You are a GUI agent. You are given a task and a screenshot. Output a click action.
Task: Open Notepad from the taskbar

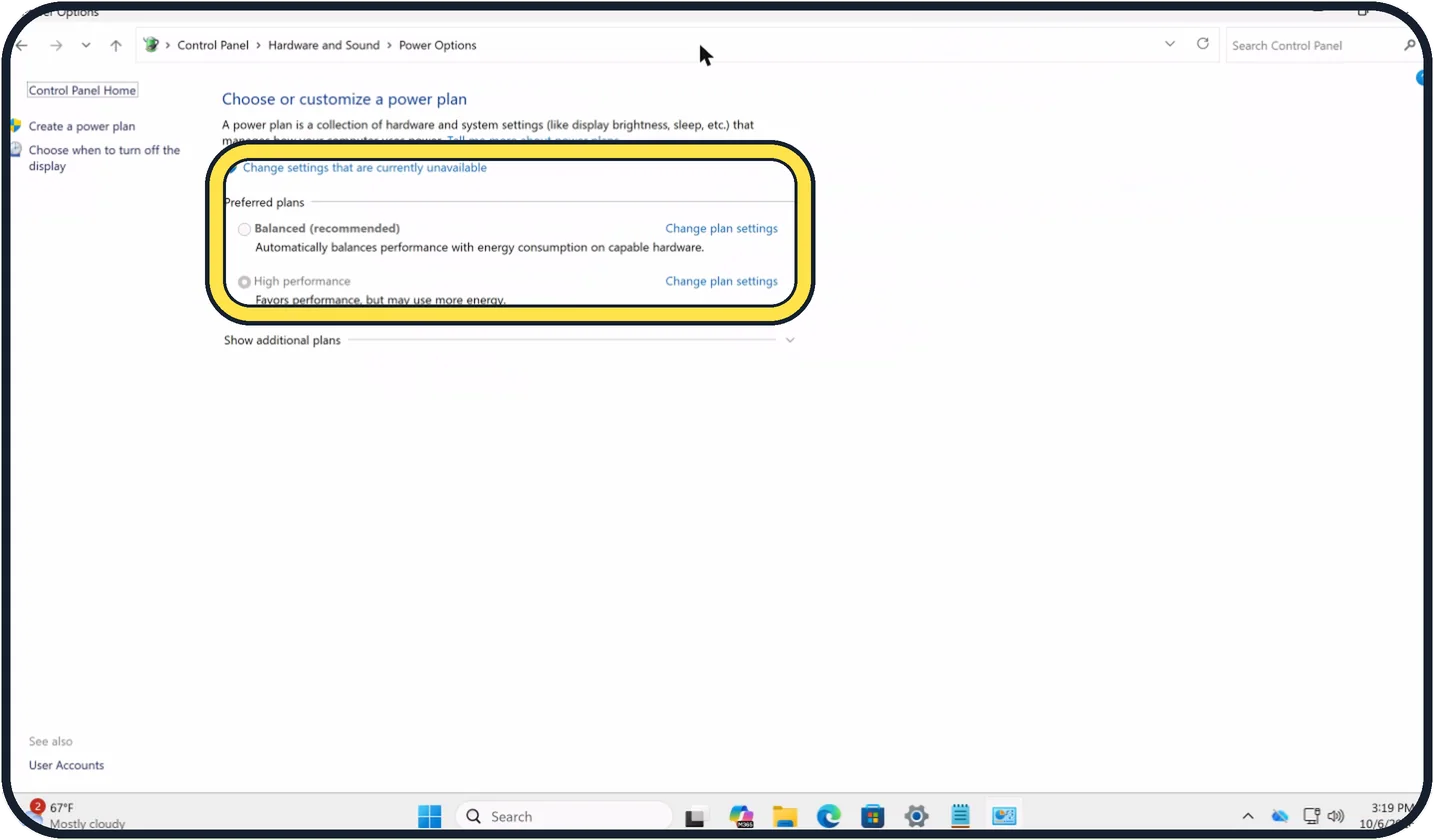pos(961,816)
